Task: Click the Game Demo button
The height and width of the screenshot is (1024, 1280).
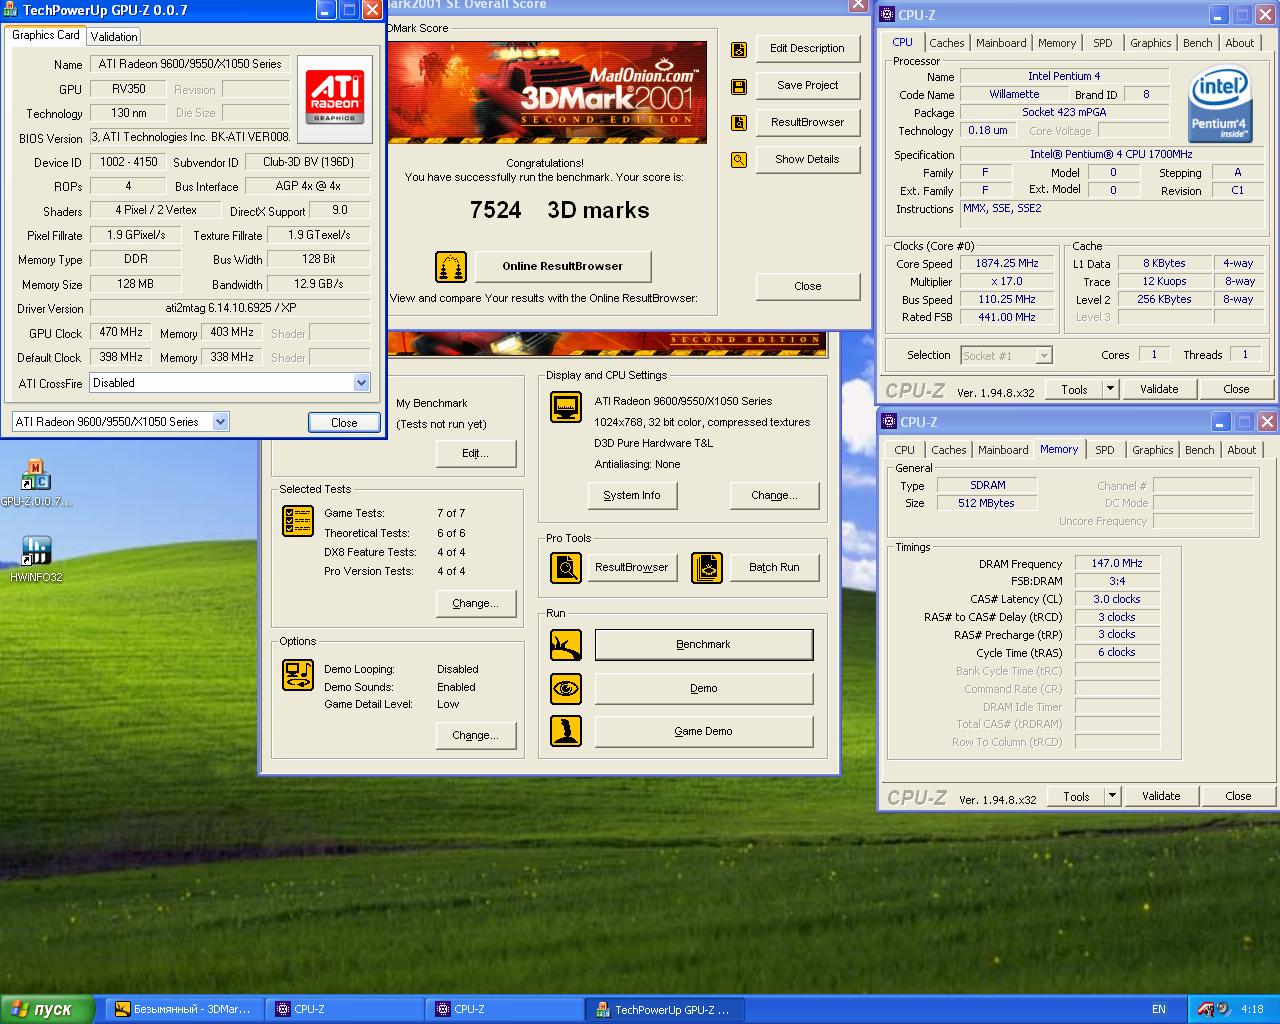Action: click(x=704, y=731)
